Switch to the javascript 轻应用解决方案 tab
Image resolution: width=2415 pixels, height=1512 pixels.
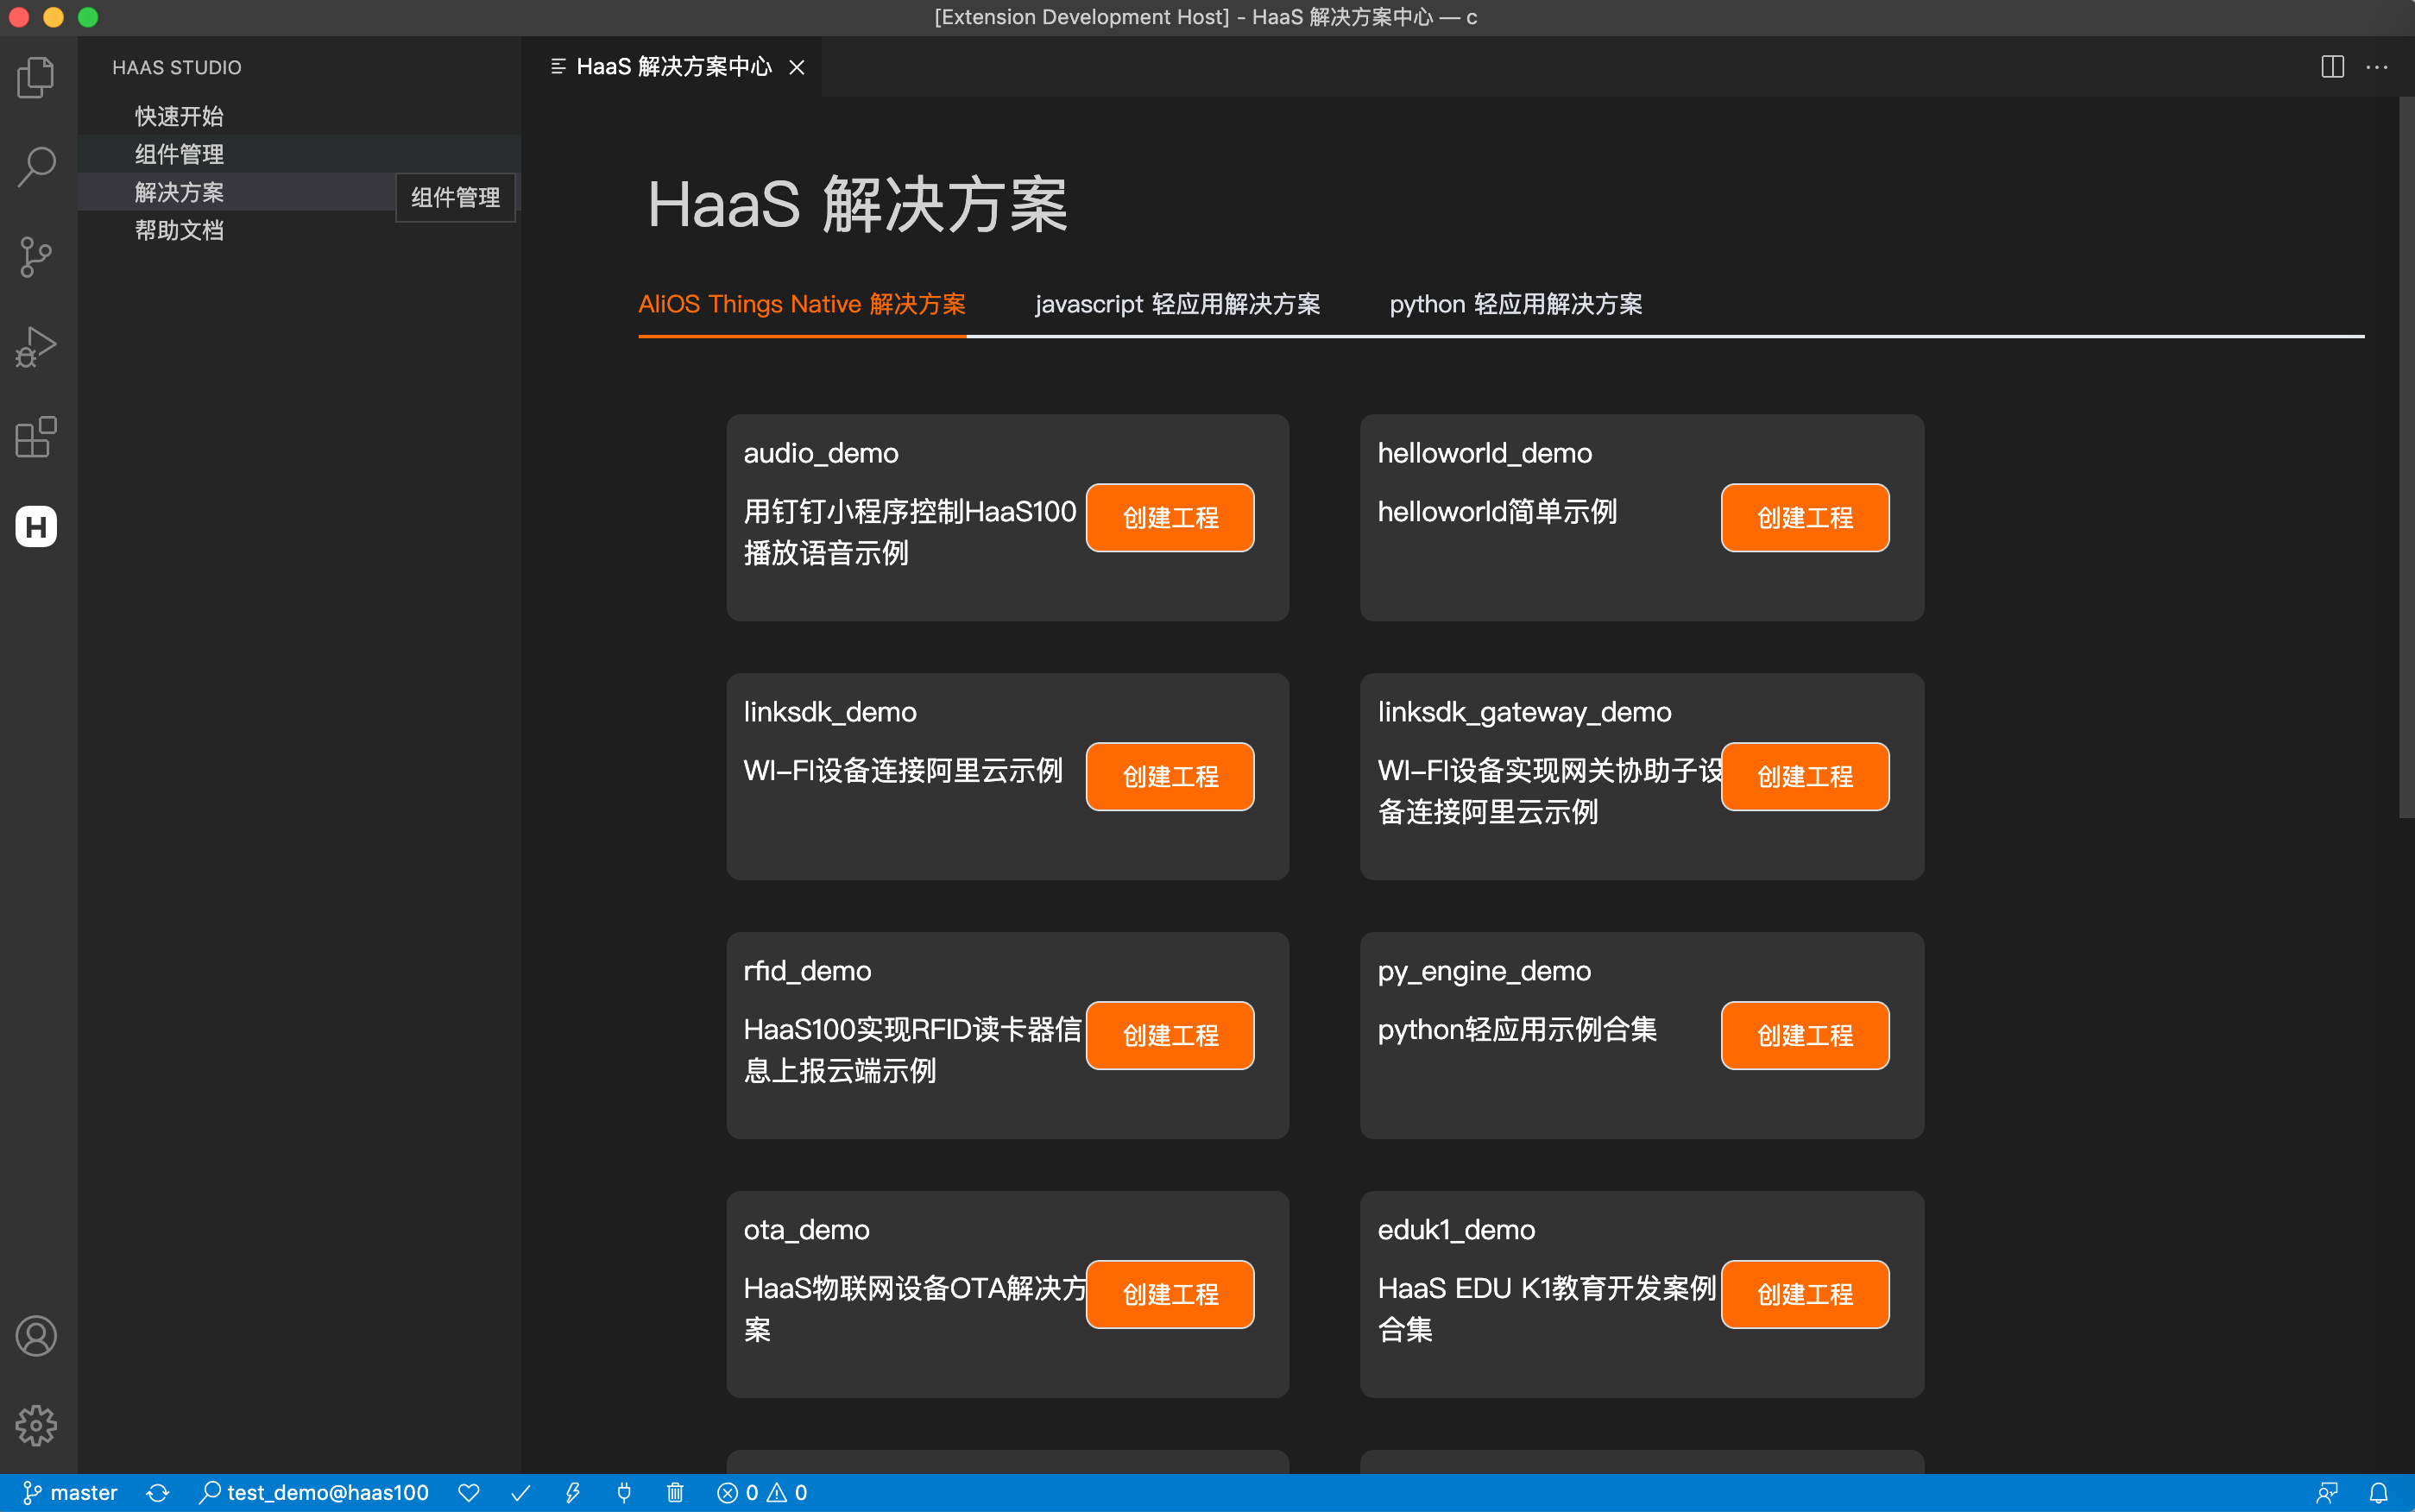click(1178, 304)
